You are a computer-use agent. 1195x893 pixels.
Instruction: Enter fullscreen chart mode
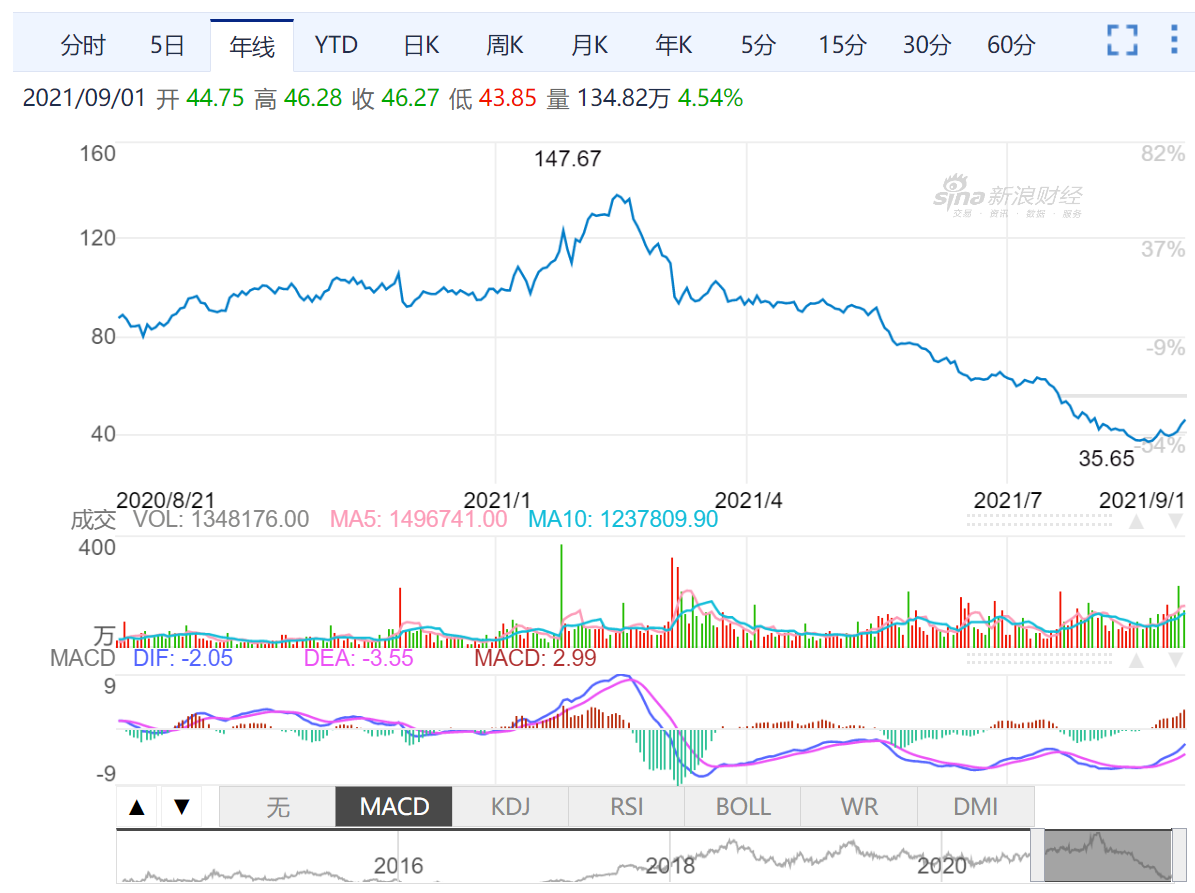(1123, 41)
